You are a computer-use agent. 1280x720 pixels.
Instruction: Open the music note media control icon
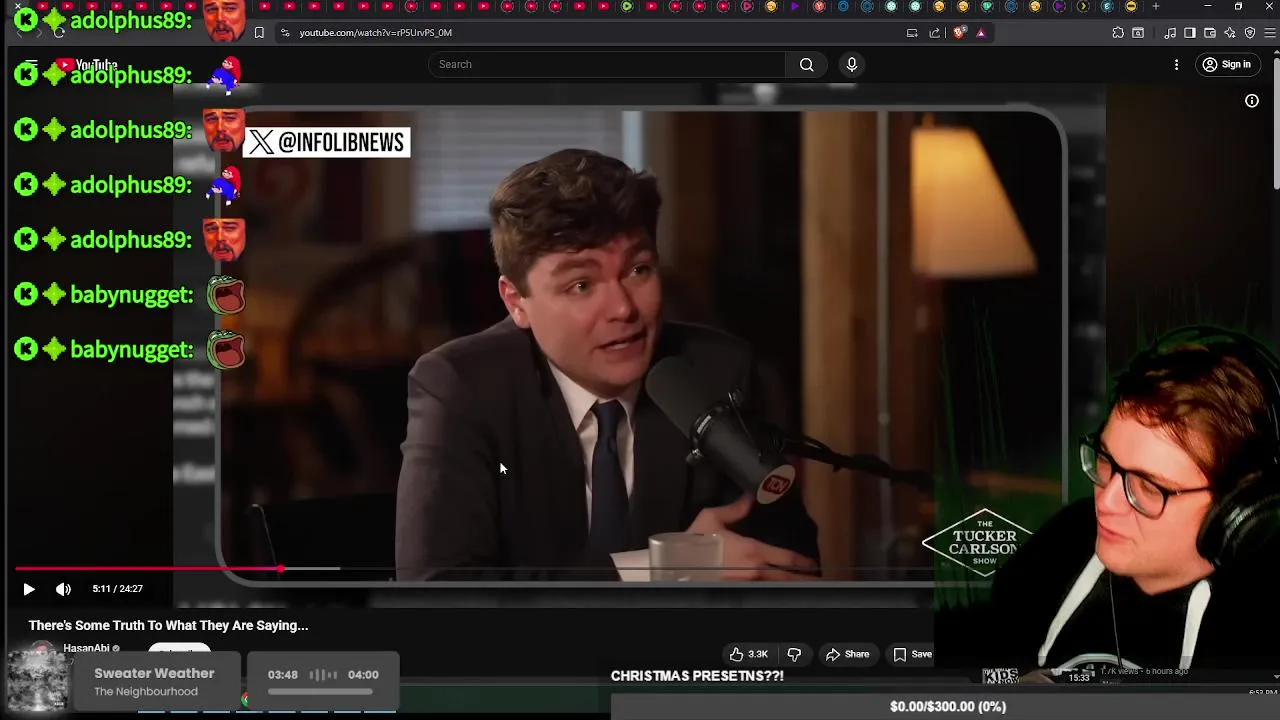[1170, 33]
